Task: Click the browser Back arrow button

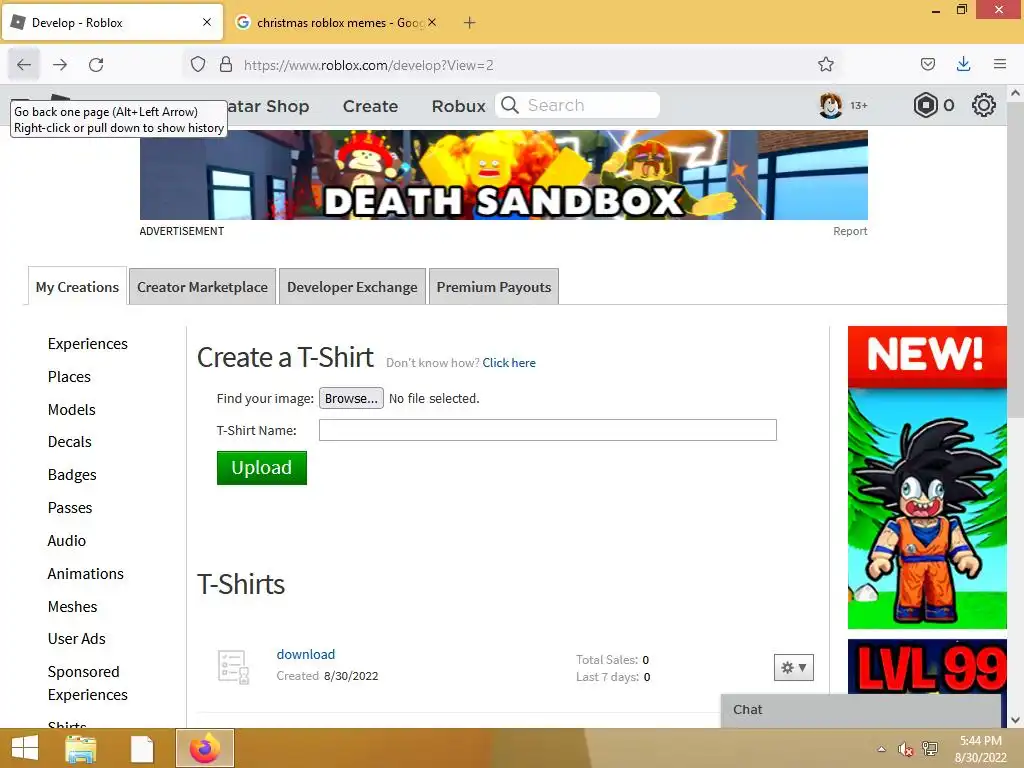Action: (x=24, y=65)
